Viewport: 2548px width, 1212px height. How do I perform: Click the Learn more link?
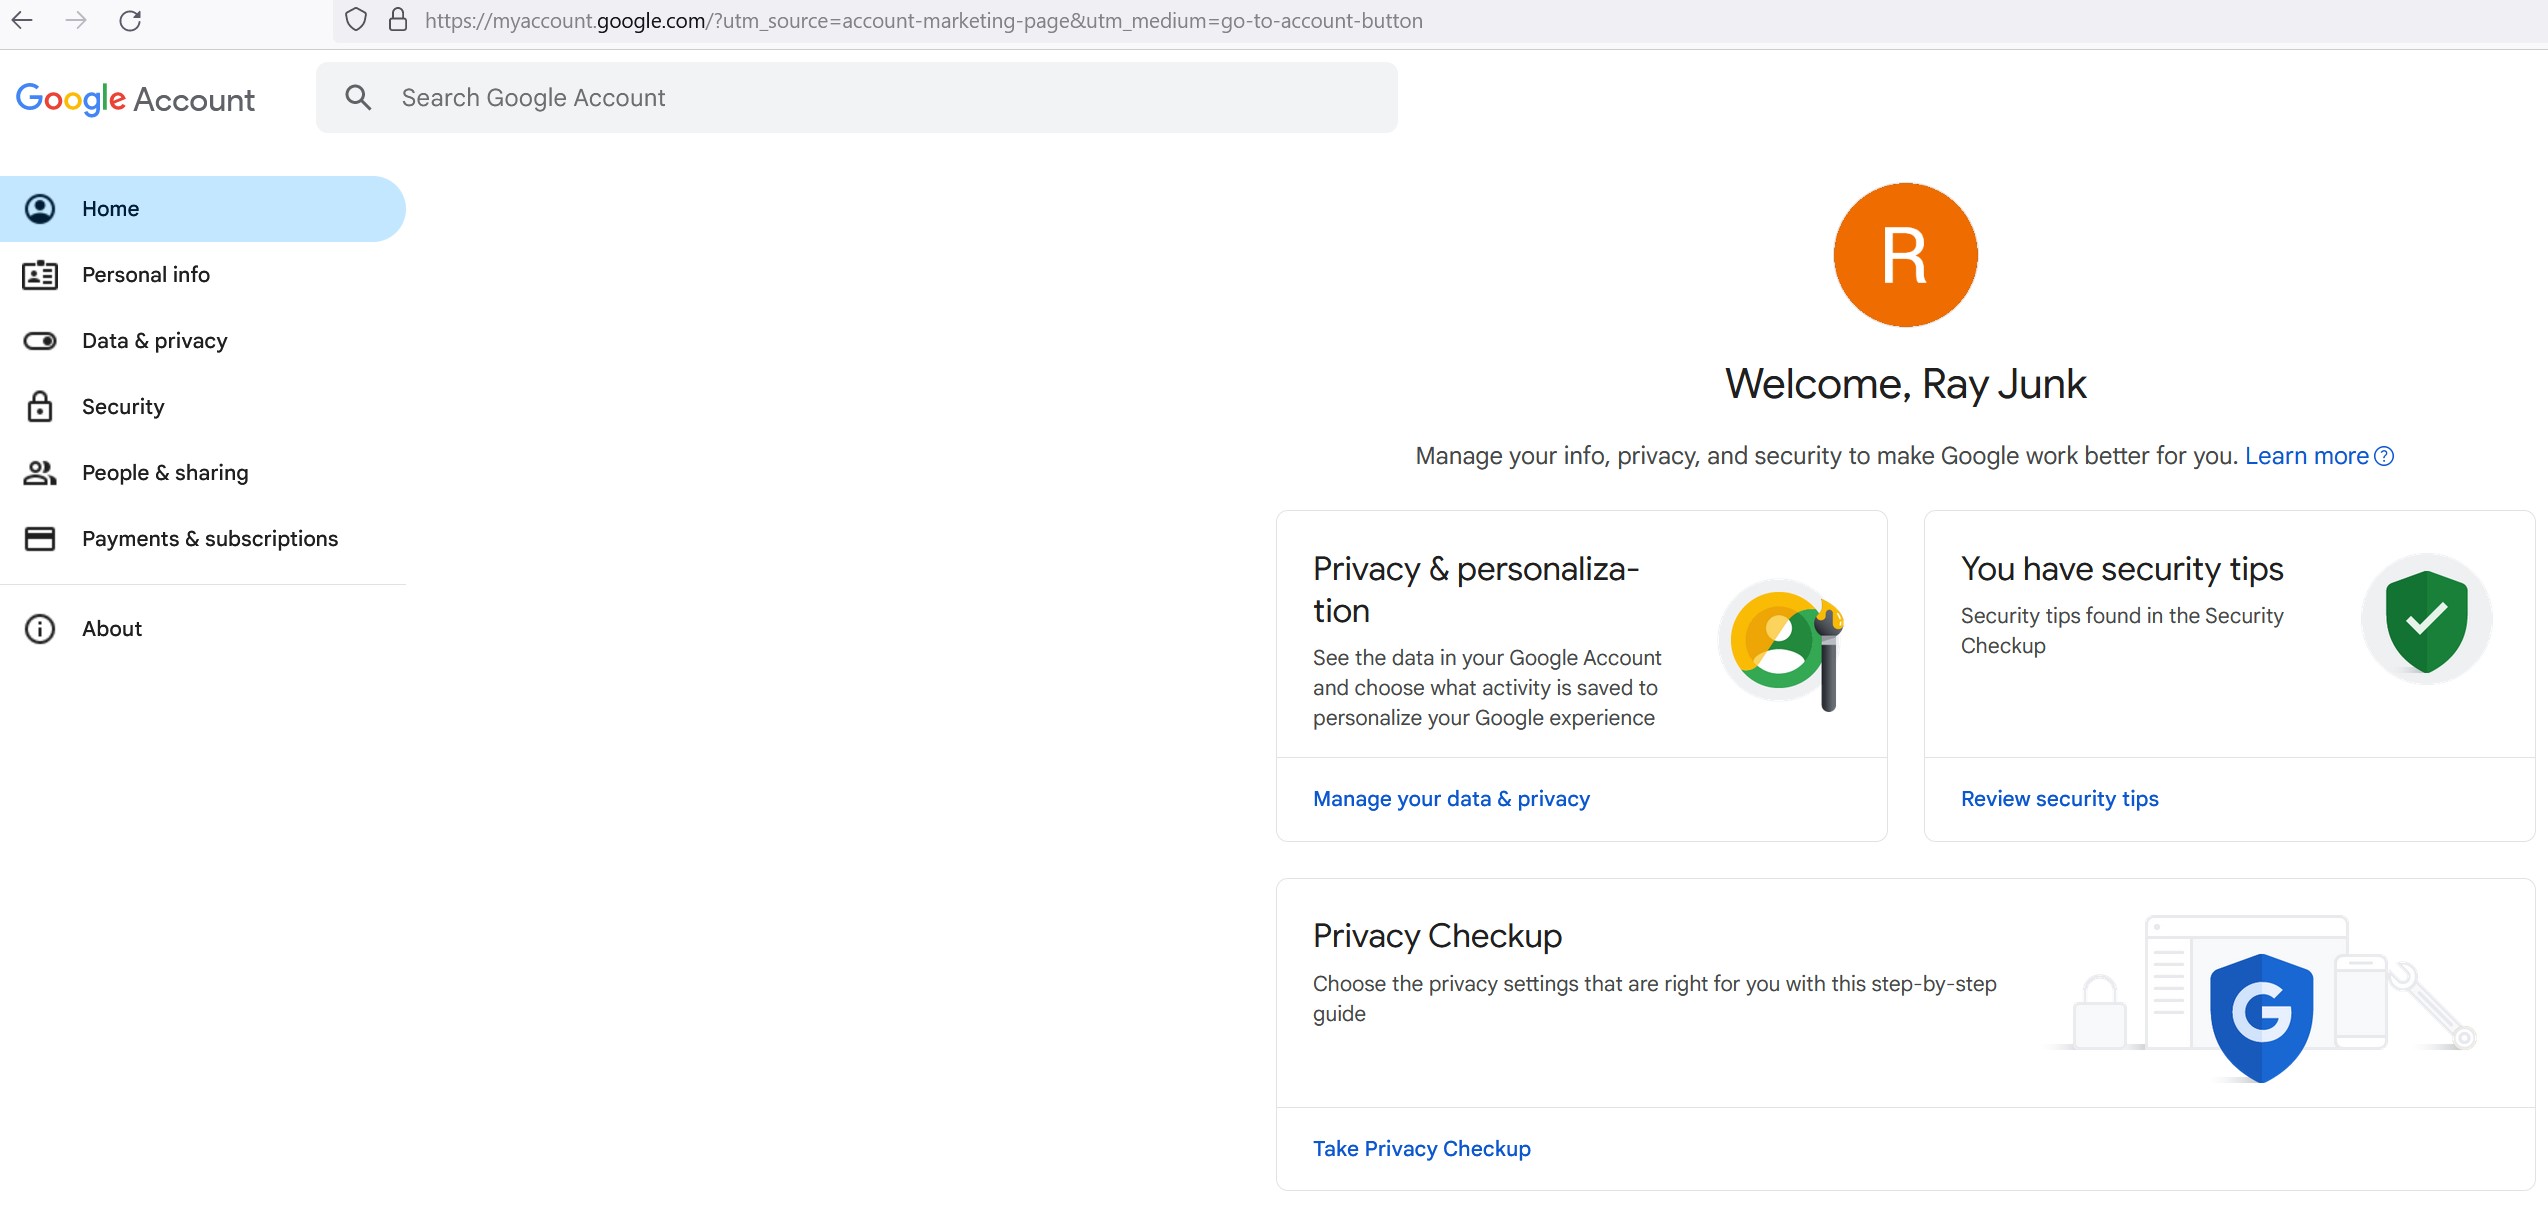pyautogui.click(x=2306, y=456)
